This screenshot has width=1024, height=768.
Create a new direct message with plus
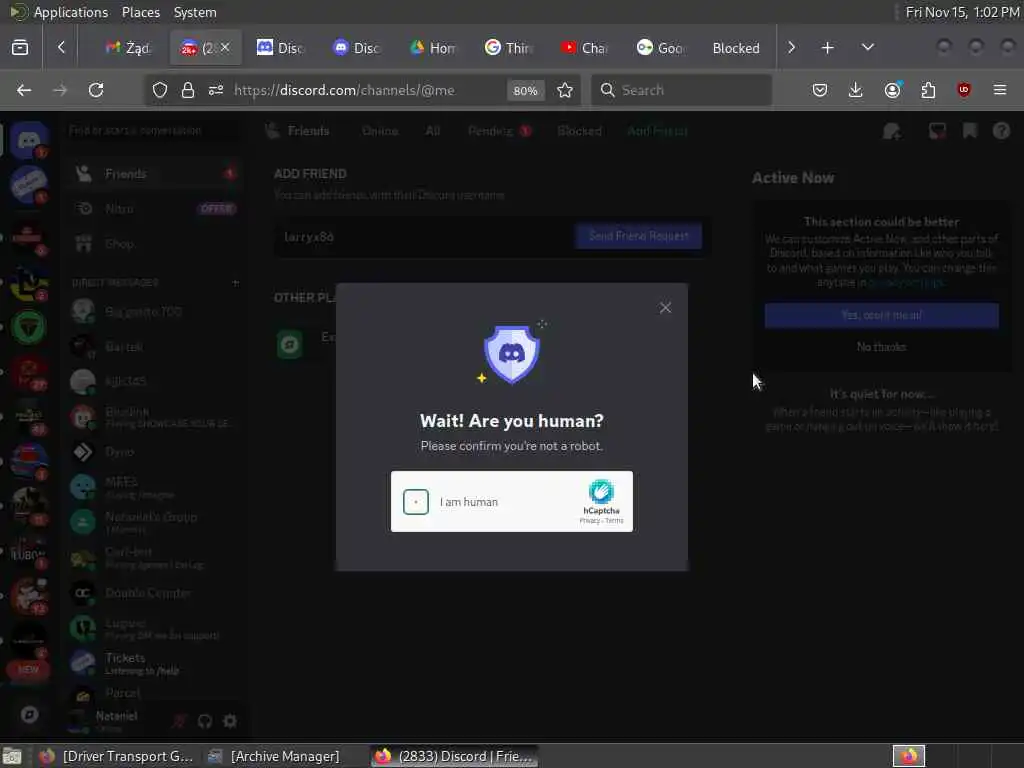(235, 283)
